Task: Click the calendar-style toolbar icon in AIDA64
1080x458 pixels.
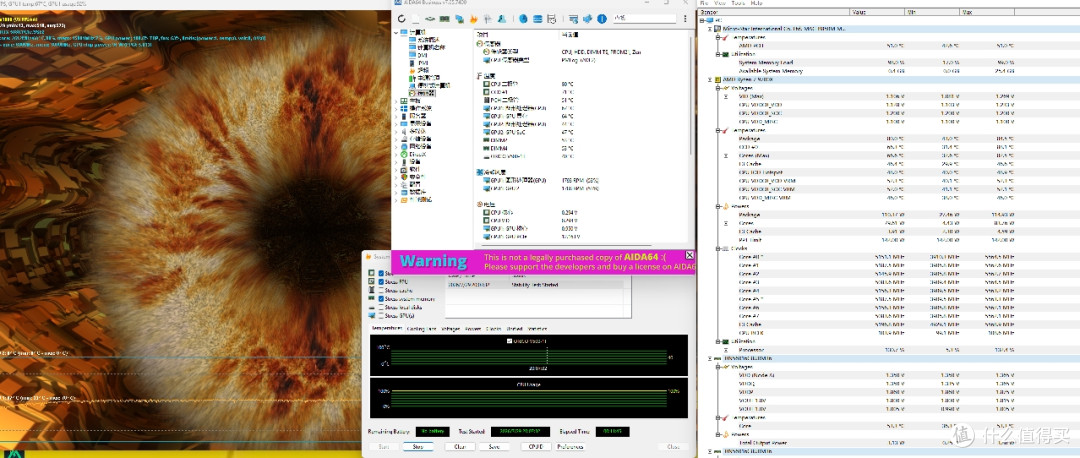Action: pyautogui.click(x=552, y=19)
